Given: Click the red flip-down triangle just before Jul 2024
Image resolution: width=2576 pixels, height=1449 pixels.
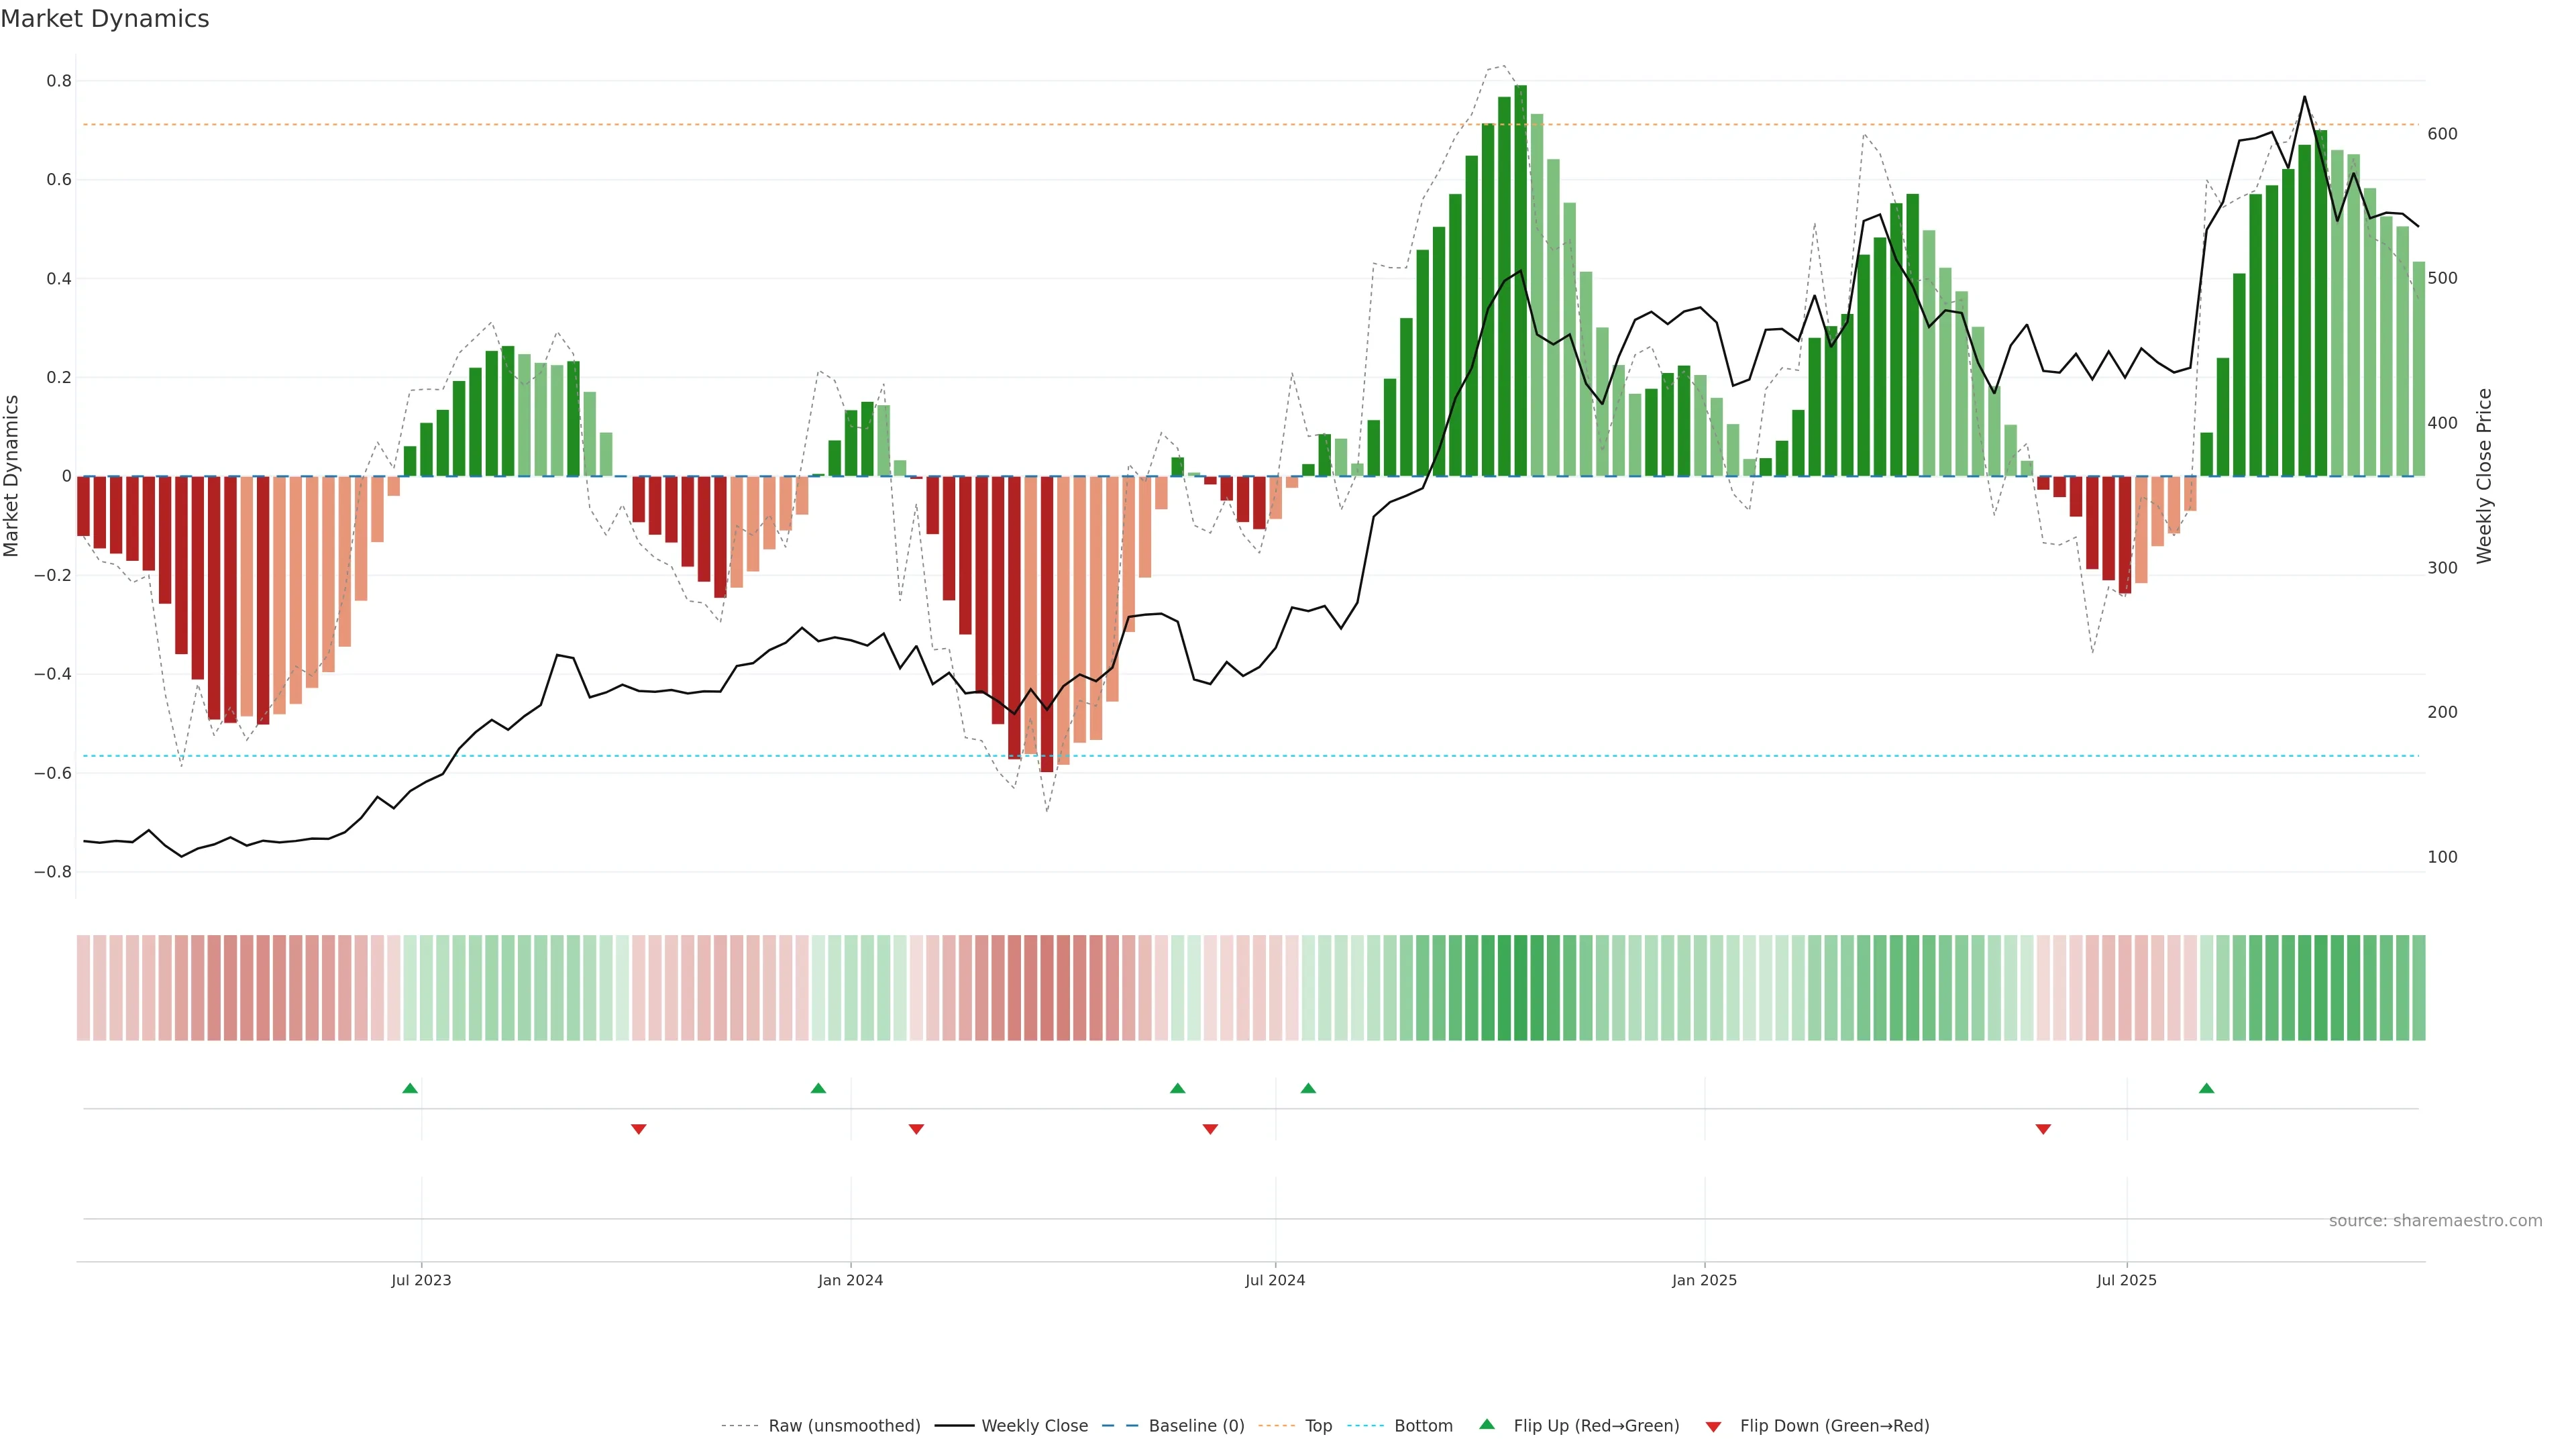Looking at the screenshot, I should coord(1210,1129).
